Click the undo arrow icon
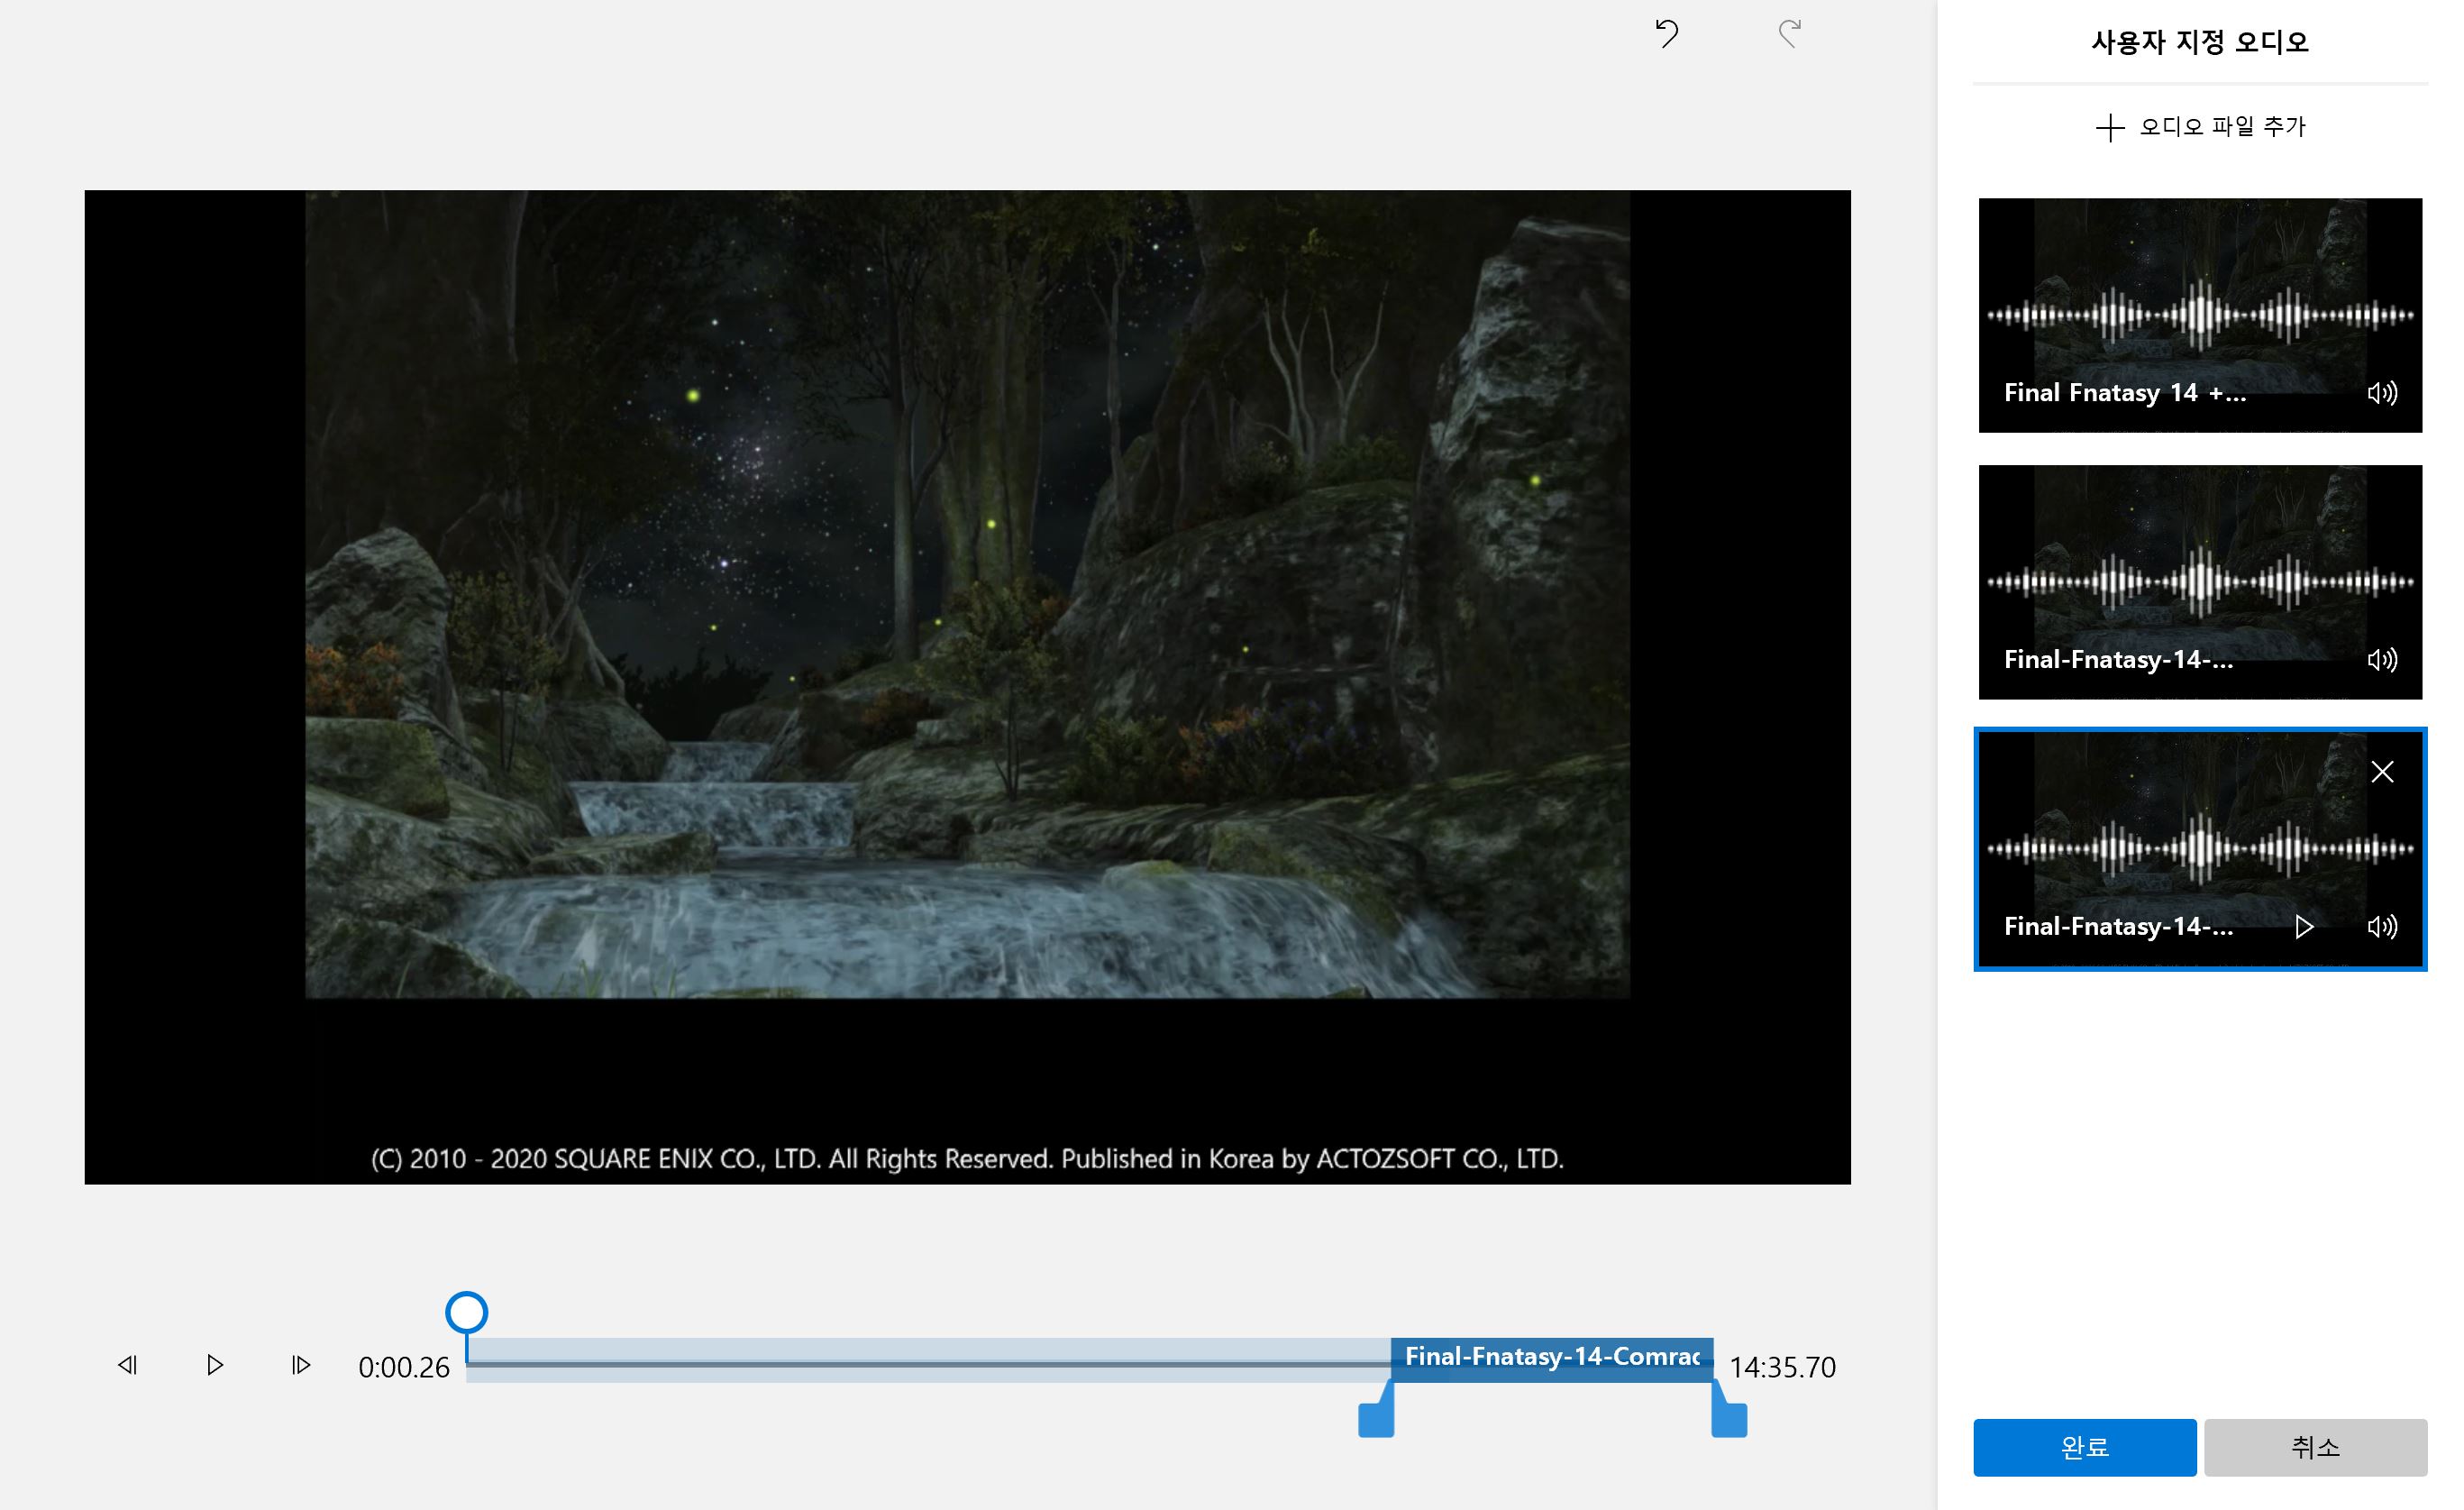Screen dimensions: 2464x1510 (1666, 34)
